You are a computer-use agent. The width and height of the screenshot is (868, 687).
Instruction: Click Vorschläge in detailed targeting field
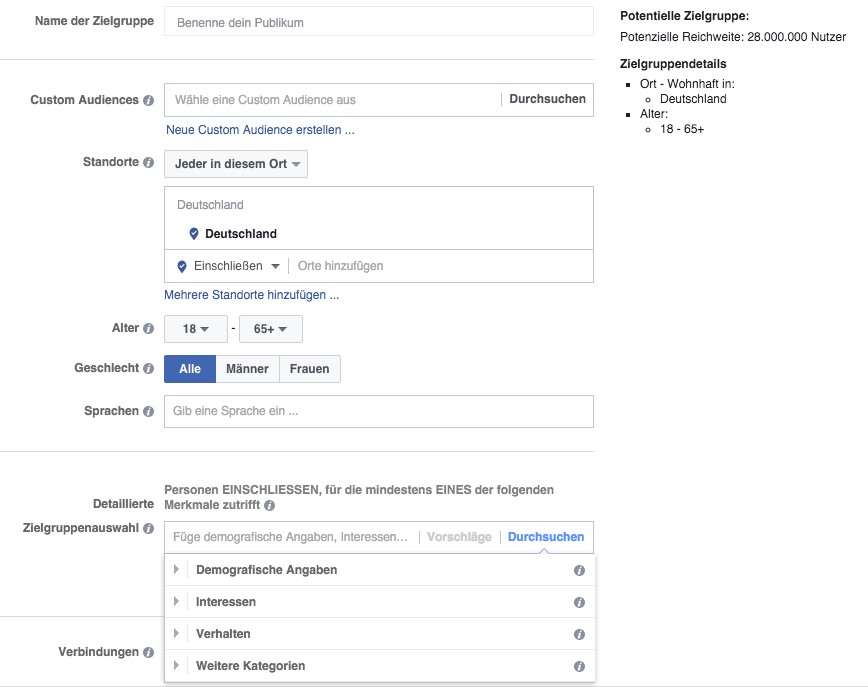[x=459, y=537]
